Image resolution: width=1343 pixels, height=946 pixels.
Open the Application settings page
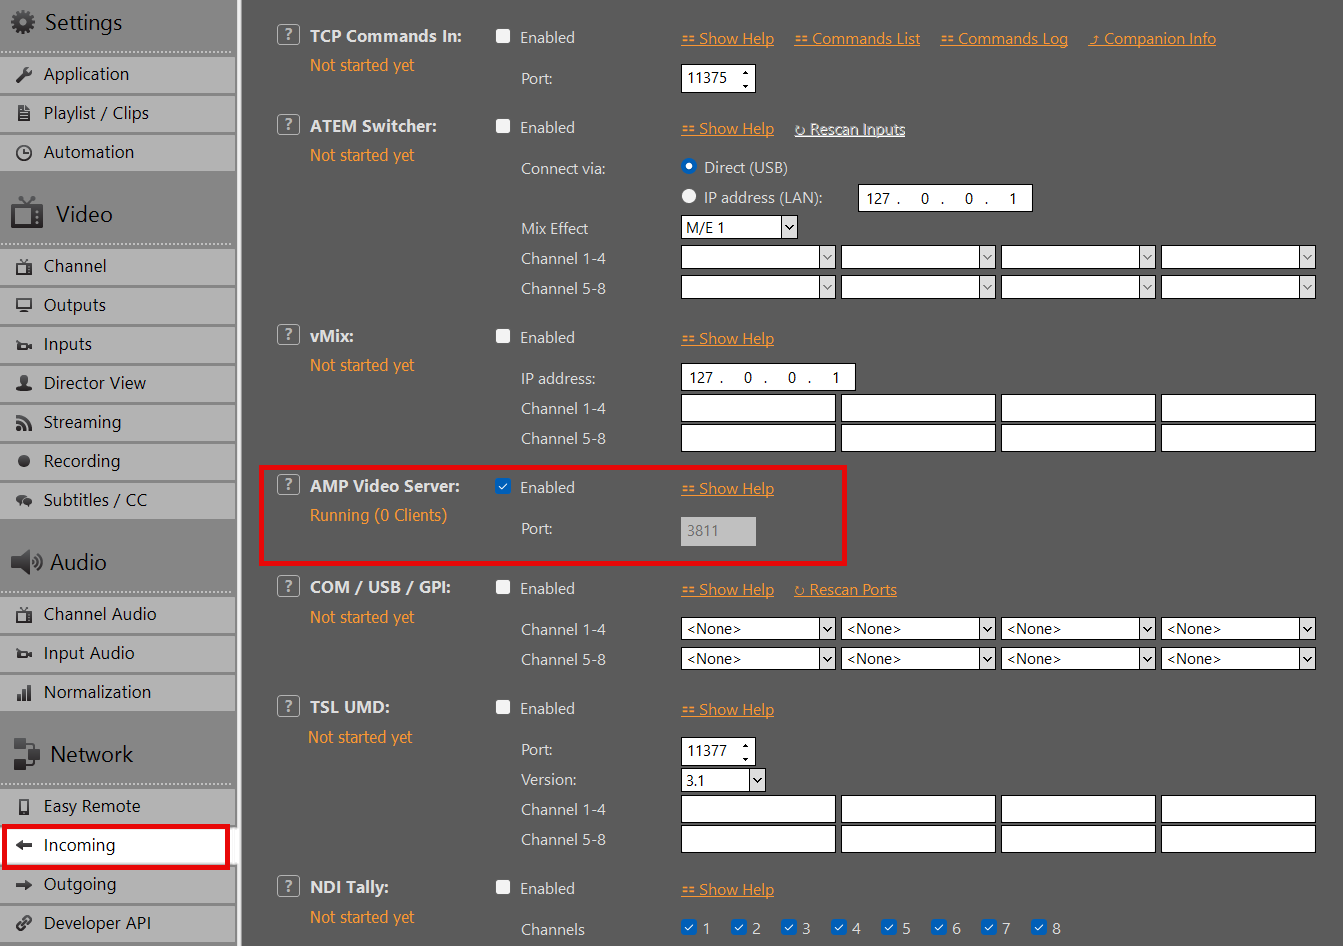118,74
